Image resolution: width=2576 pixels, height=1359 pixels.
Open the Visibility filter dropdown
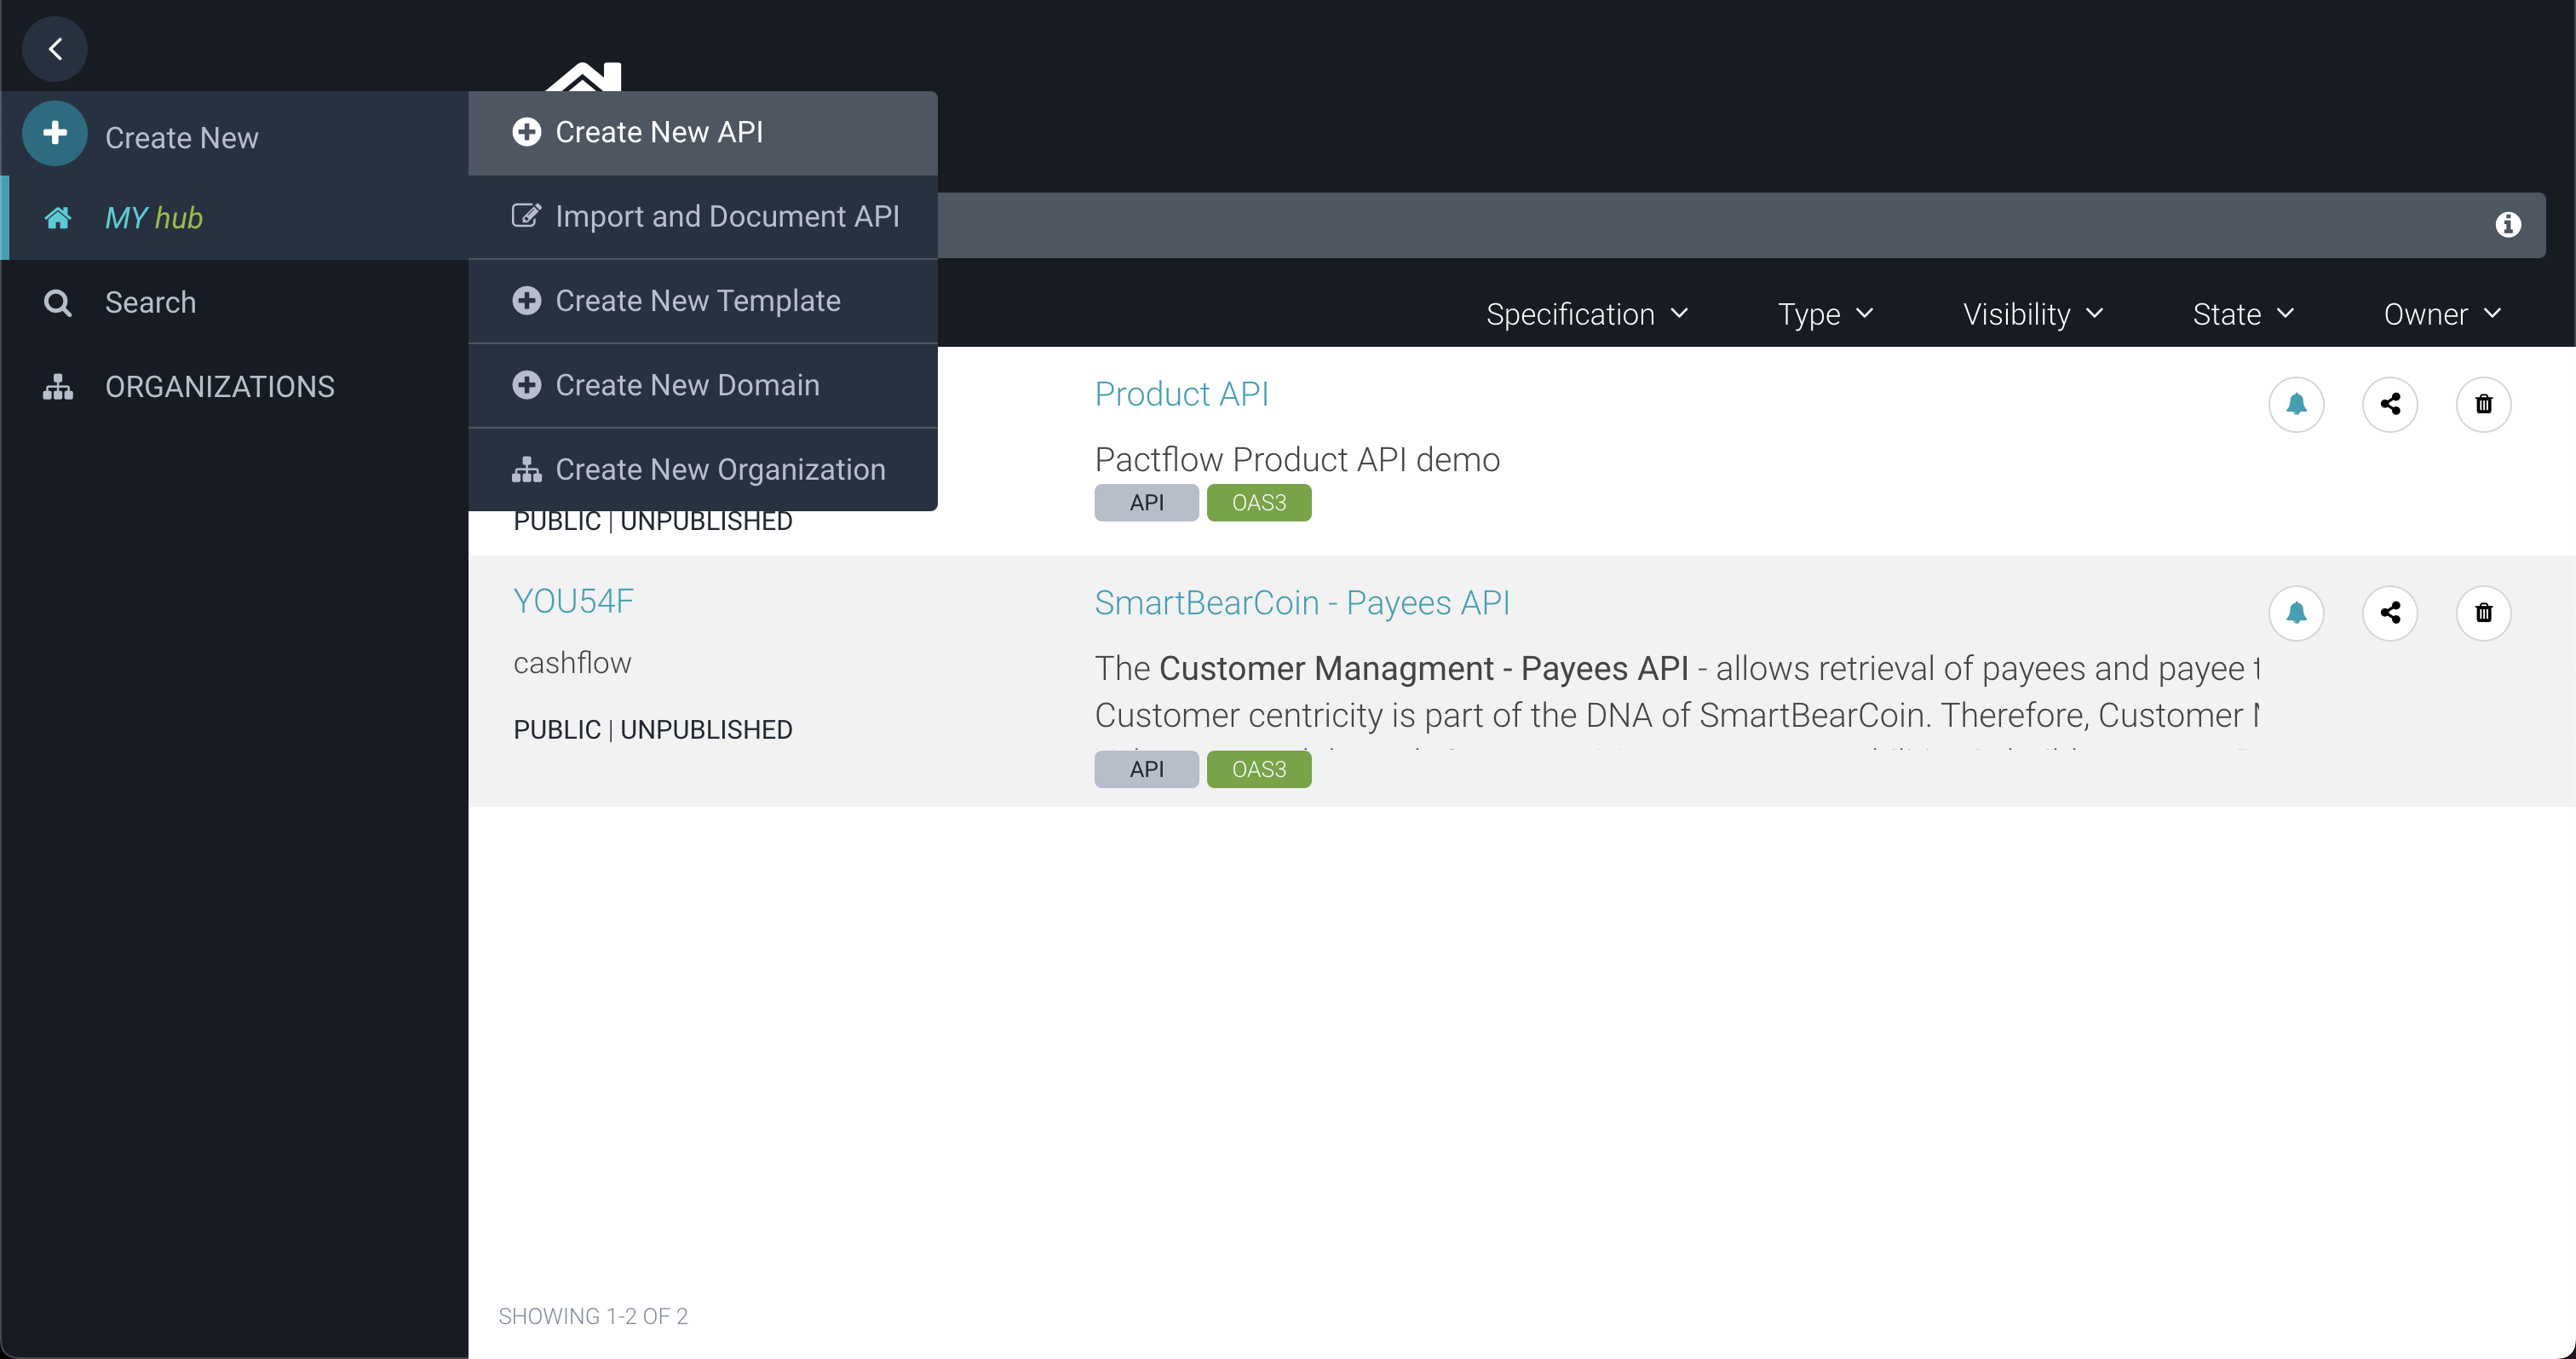(2032, 314)
